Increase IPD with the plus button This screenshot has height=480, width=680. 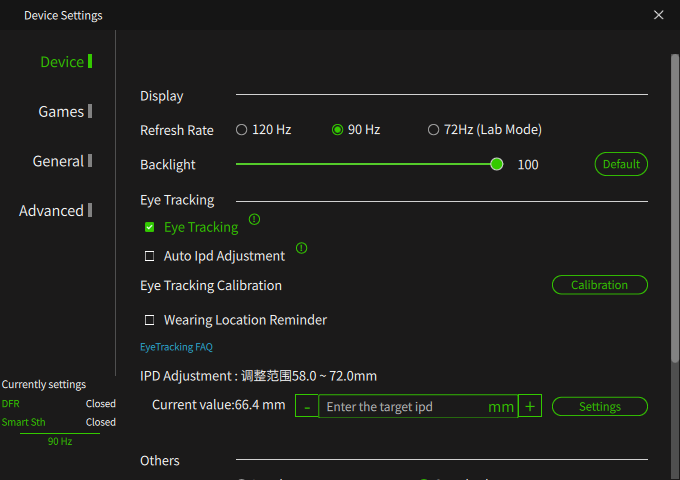[530, 406]
